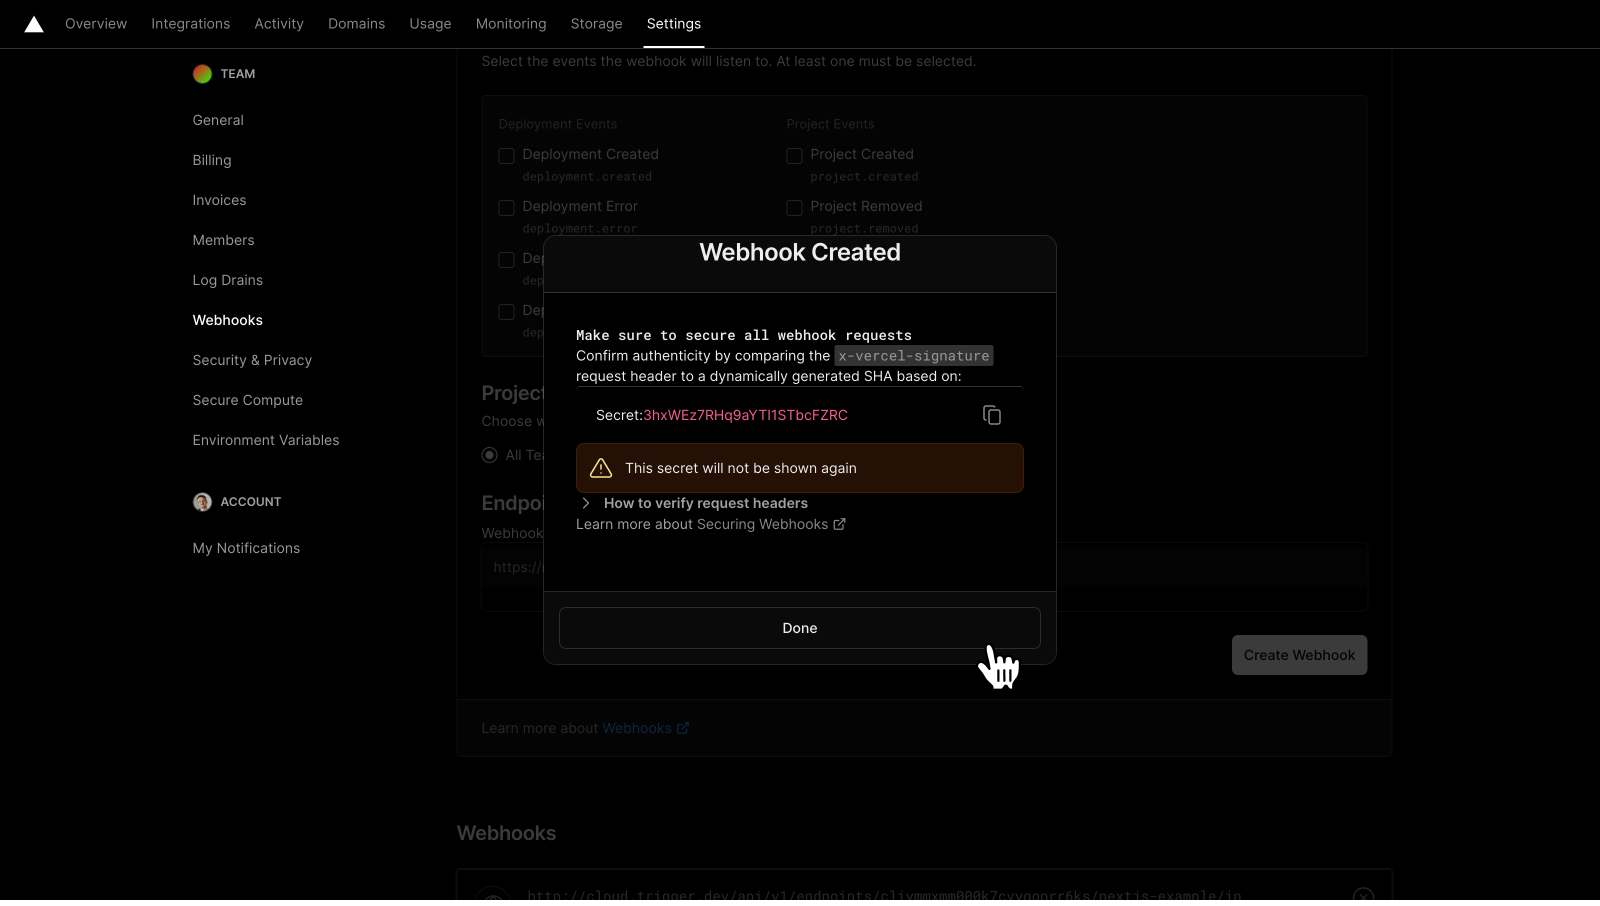Image resolution: width=1600 pixels, height=906 pixels.
Task: Click the Deployment Events column heading
Action: click(x=558, y=124)
